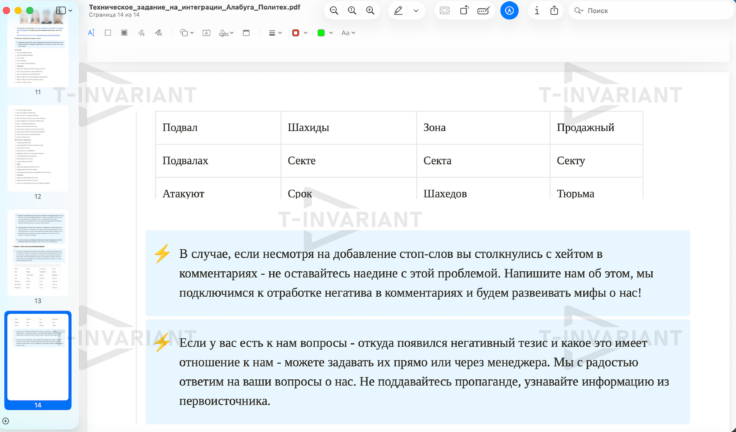Open the Shapes dropdown menu
Image resolution: width=736 pixels, height=432 pixels.
point(187,33)
